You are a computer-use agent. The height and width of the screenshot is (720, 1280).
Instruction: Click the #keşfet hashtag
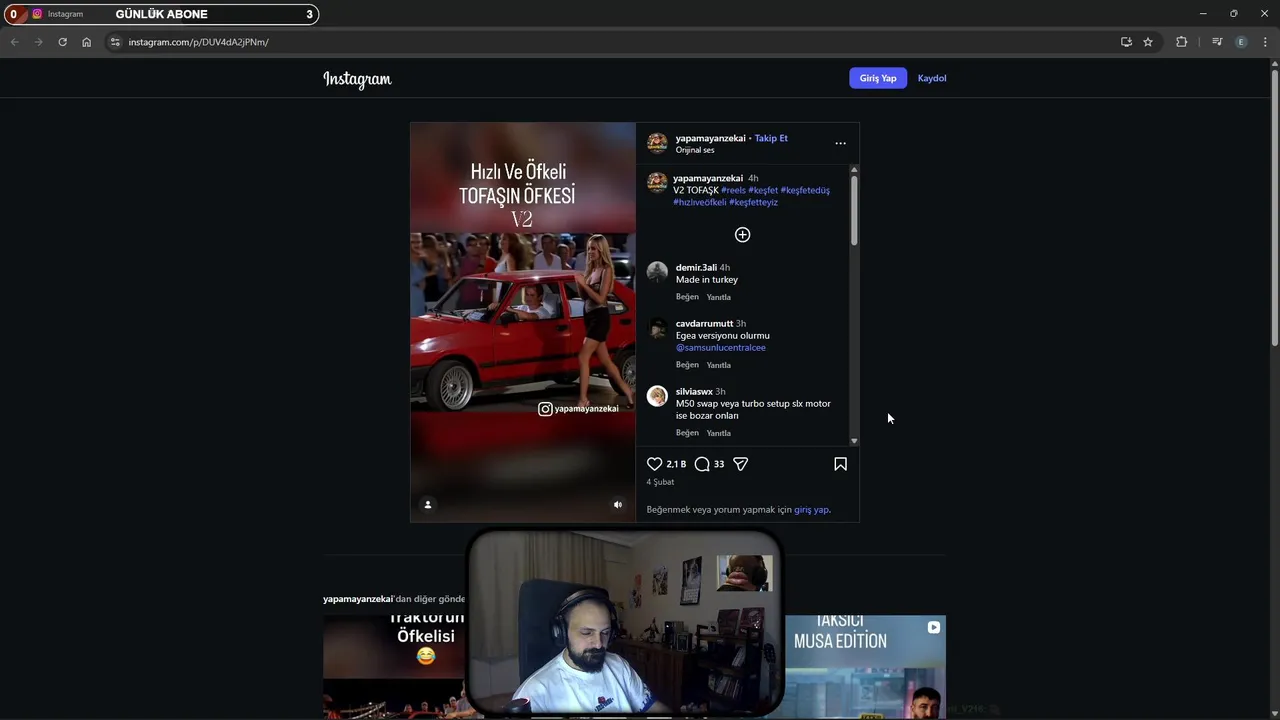763,190
